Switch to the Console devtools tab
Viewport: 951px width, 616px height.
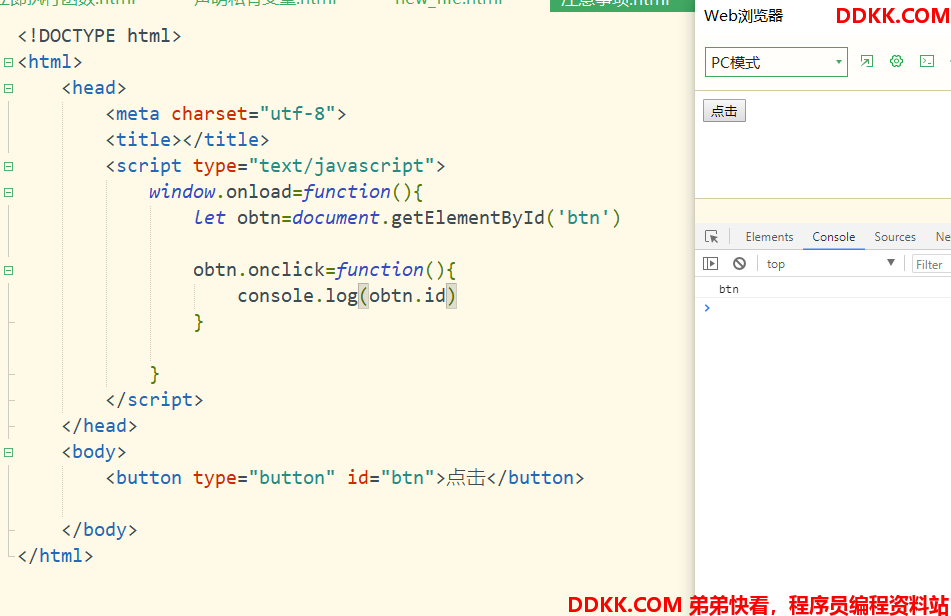(833, 236)
